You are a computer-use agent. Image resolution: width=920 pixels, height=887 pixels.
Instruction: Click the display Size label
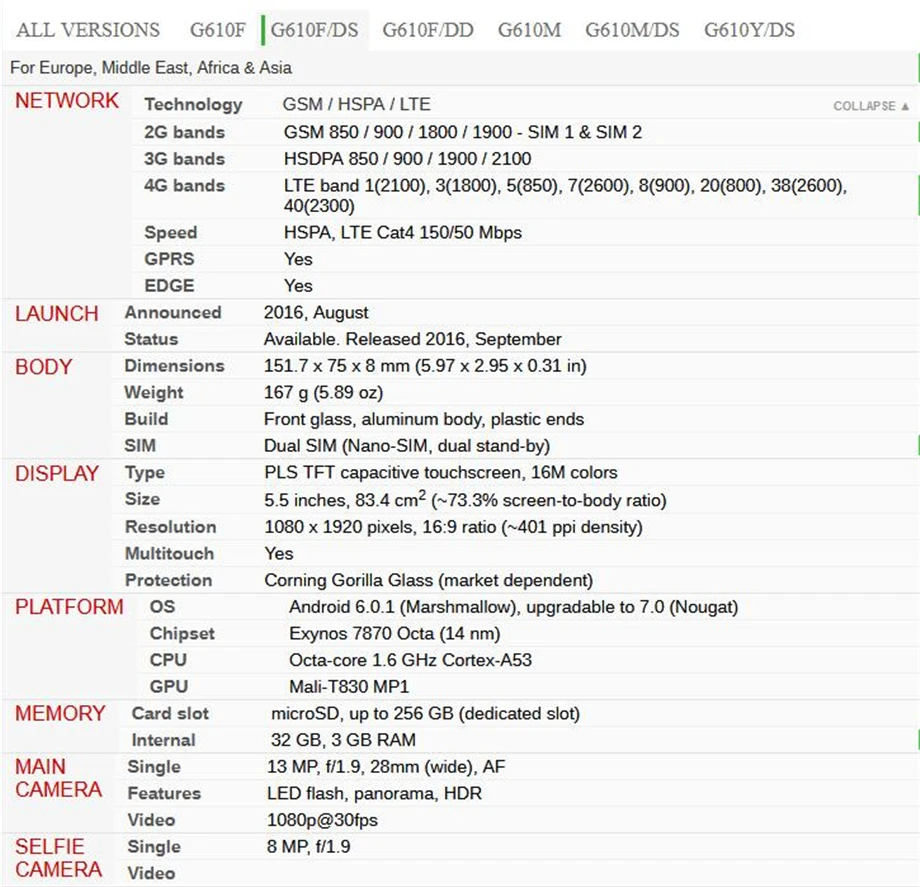pos(143,499)
